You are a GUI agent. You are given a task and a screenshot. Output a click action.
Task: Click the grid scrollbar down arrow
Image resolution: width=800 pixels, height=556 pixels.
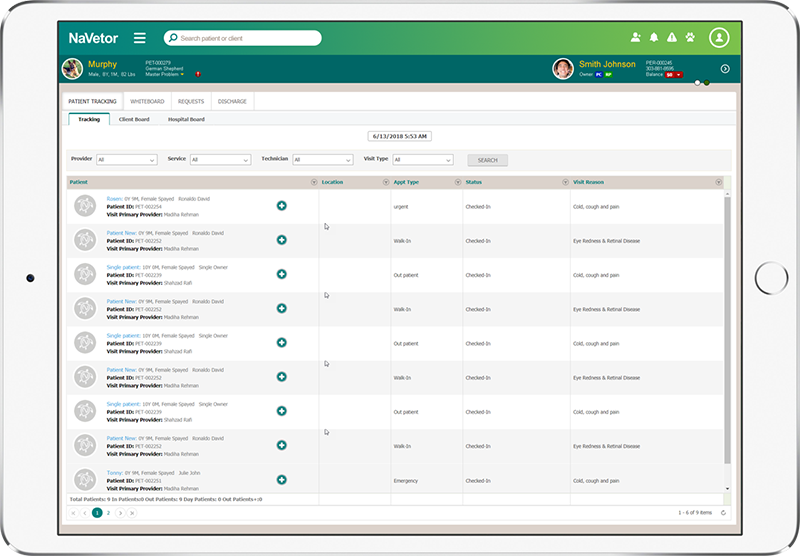pos(727,489)
